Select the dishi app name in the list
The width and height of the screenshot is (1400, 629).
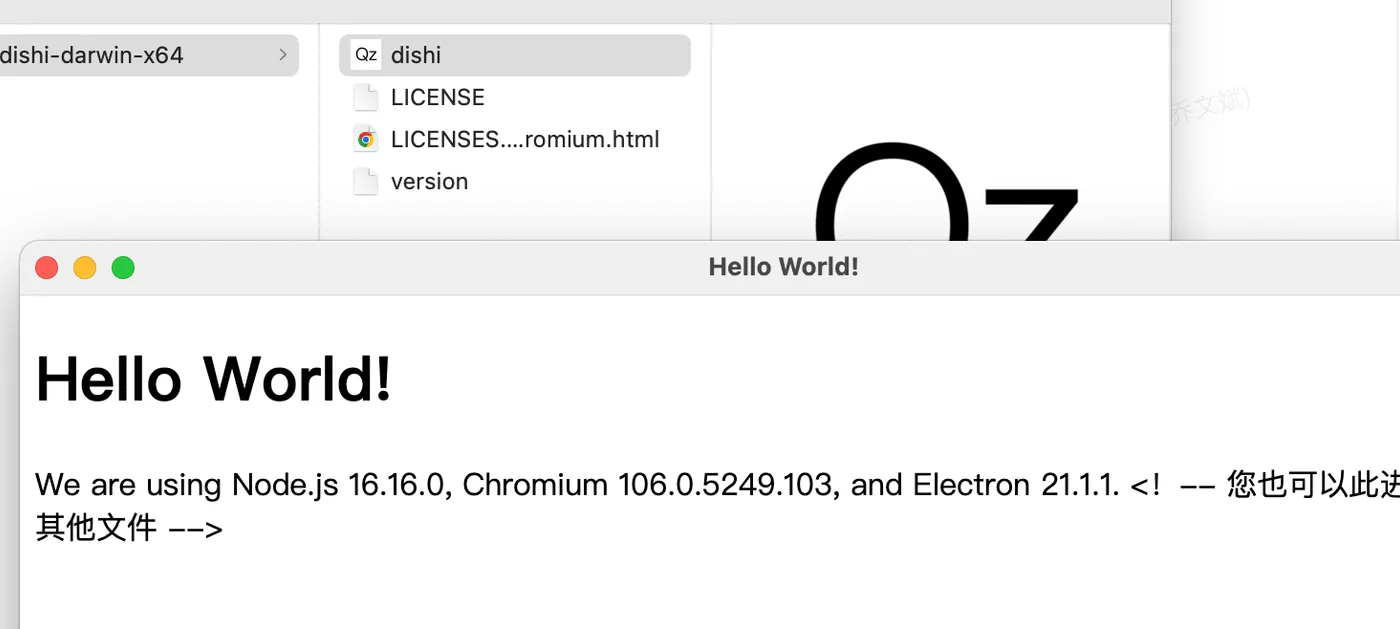point(416,55)
